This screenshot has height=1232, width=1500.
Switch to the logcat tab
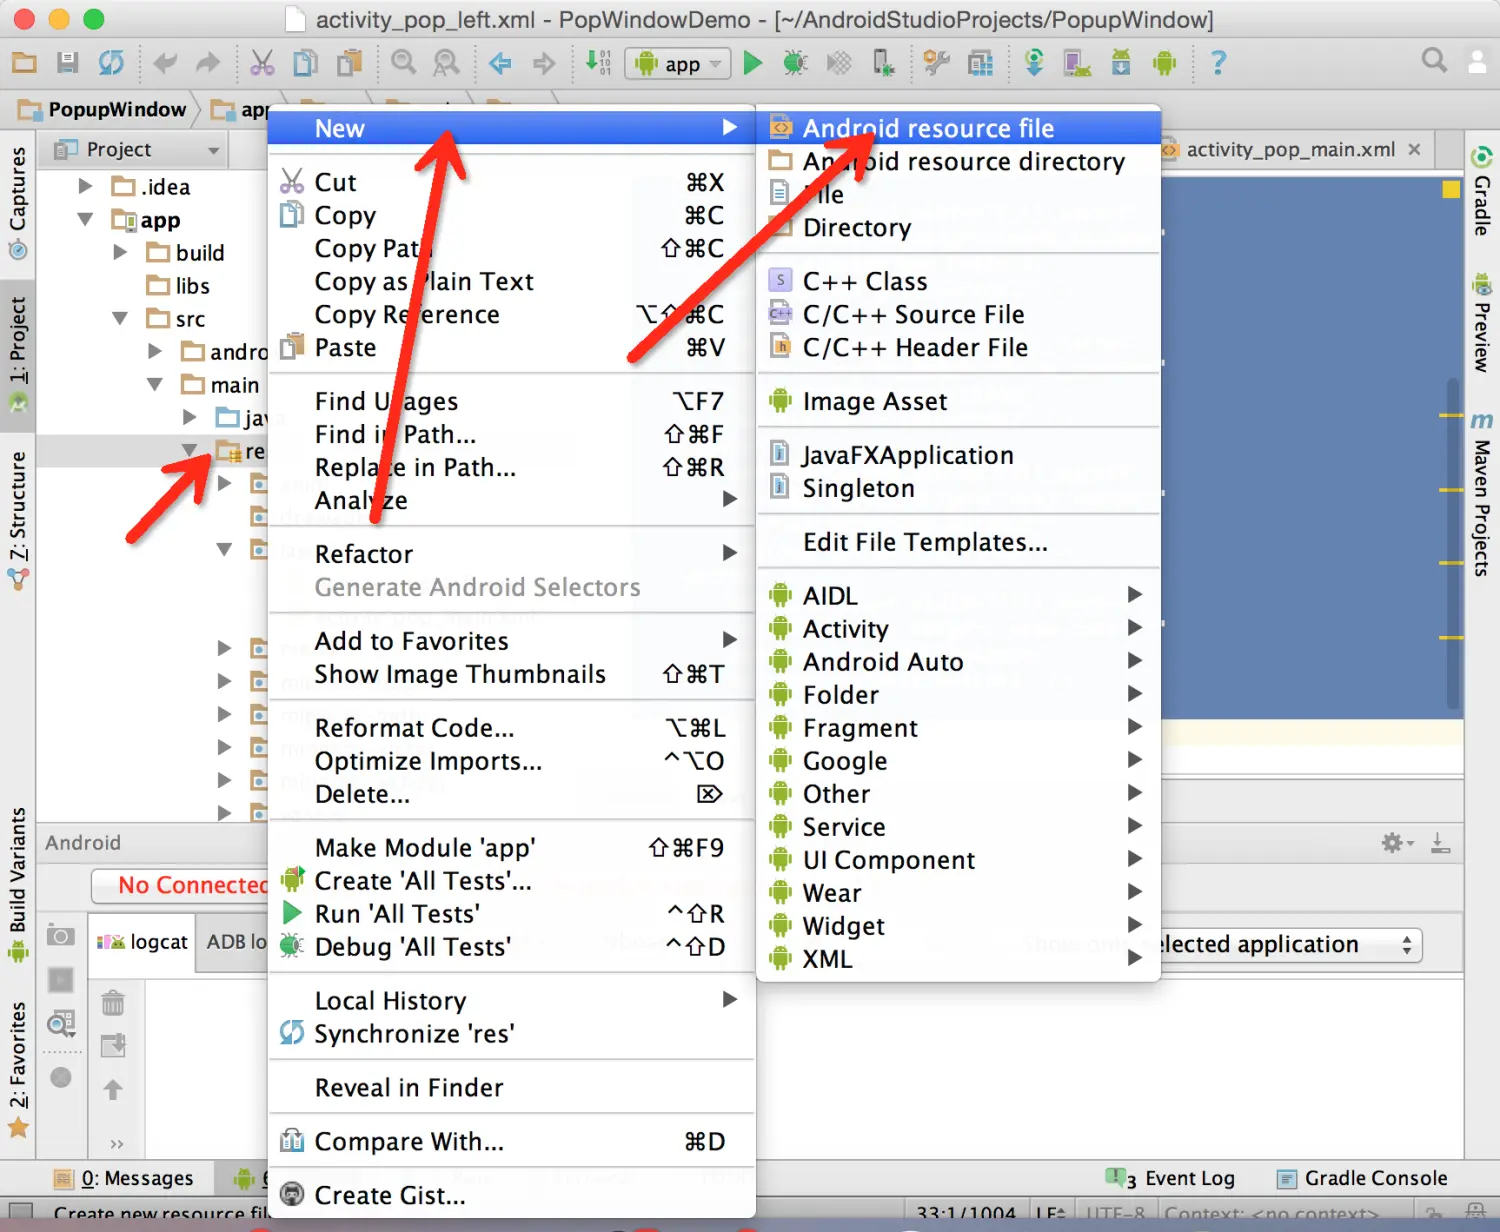pos(142,942)
